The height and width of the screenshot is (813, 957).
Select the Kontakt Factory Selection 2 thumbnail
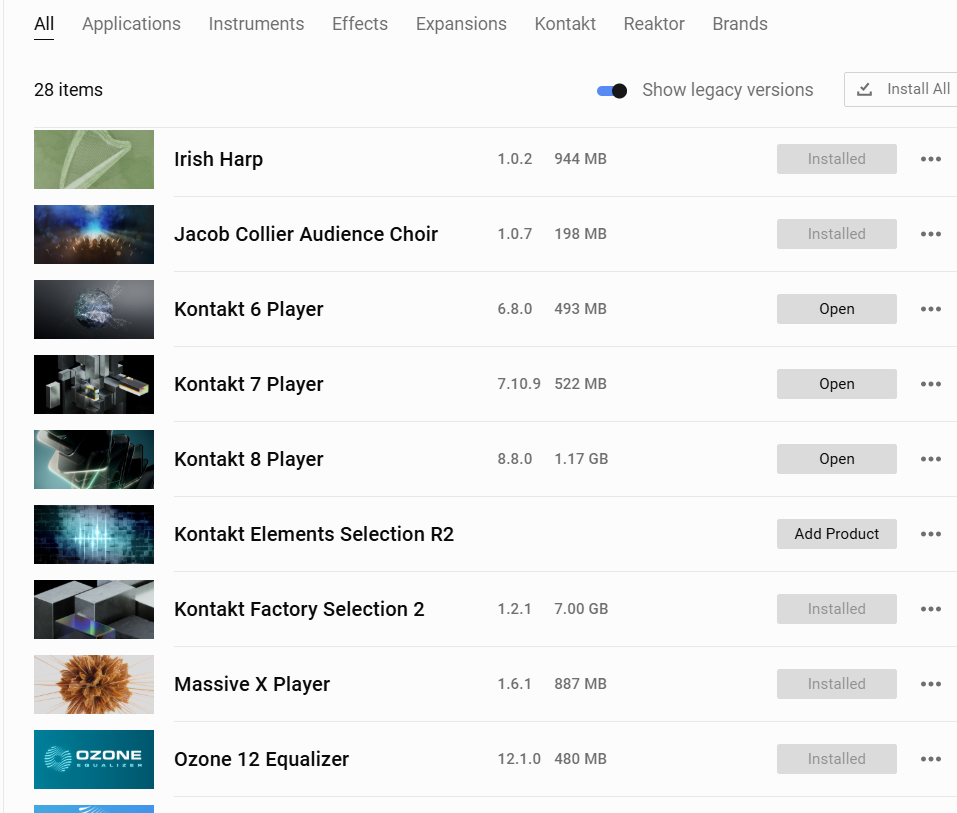pyautogui.click(x=94, y=610)
